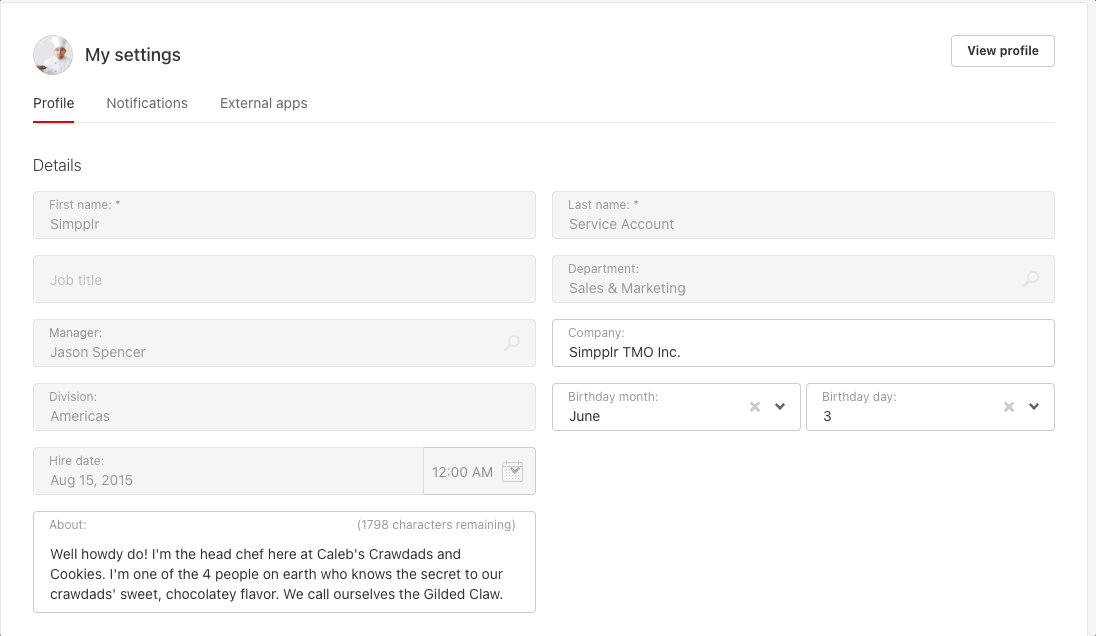
Task: Expand the Birthday day dropdown
Action: 1034,407
